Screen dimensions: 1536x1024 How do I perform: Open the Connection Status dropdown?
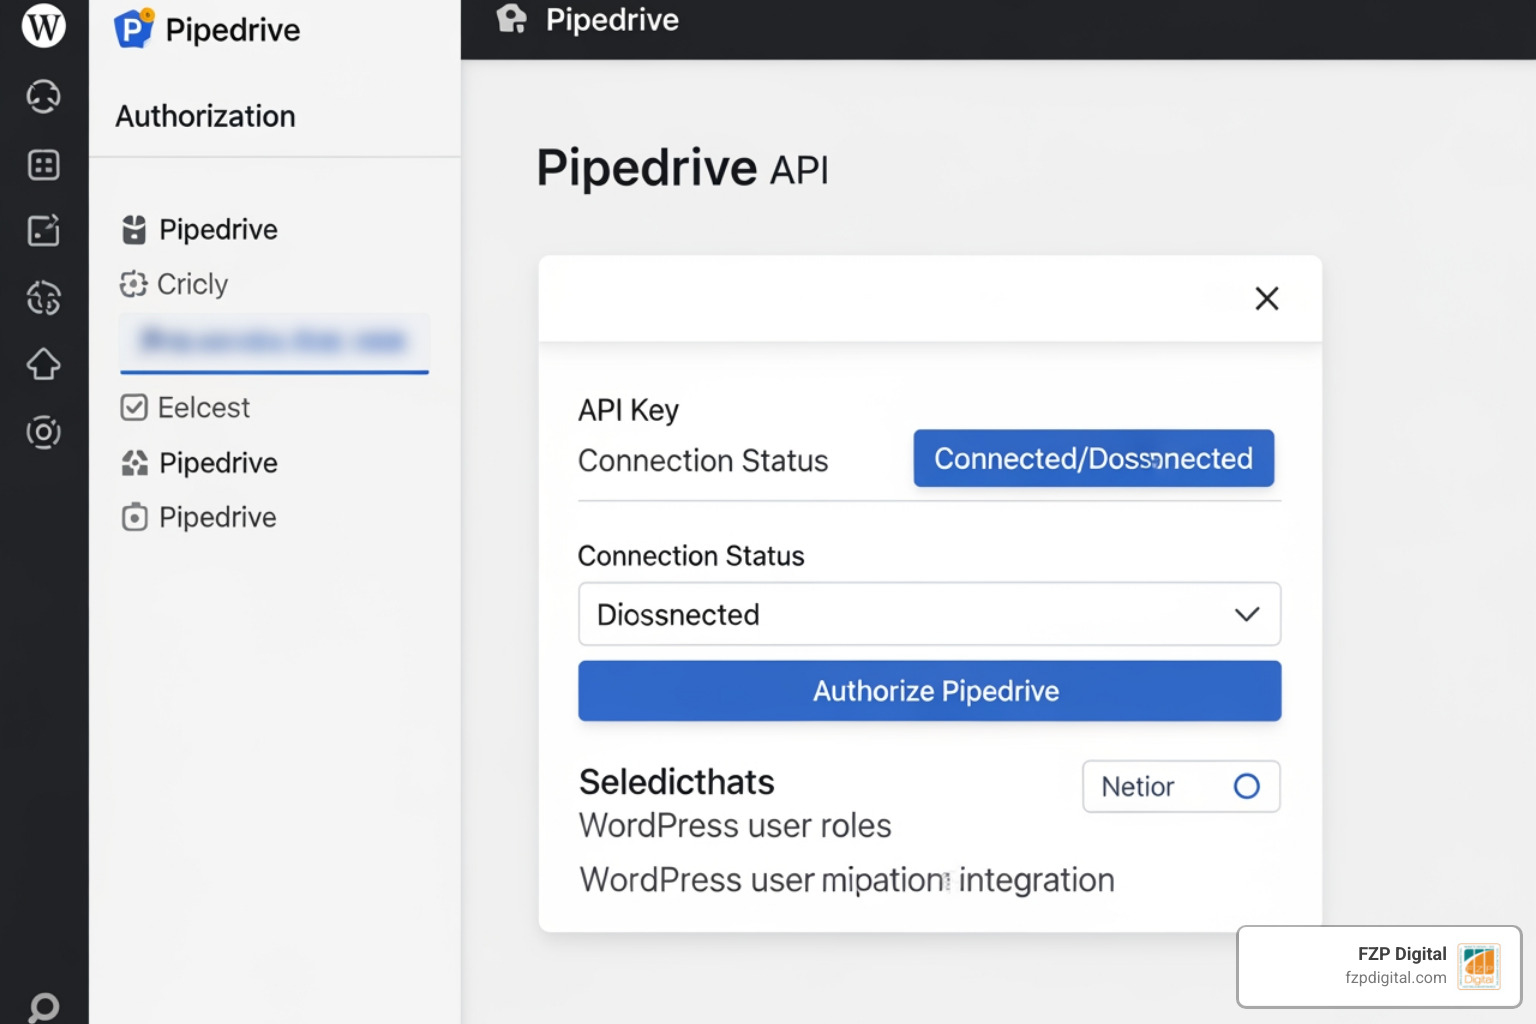click(x=929, y=614)
